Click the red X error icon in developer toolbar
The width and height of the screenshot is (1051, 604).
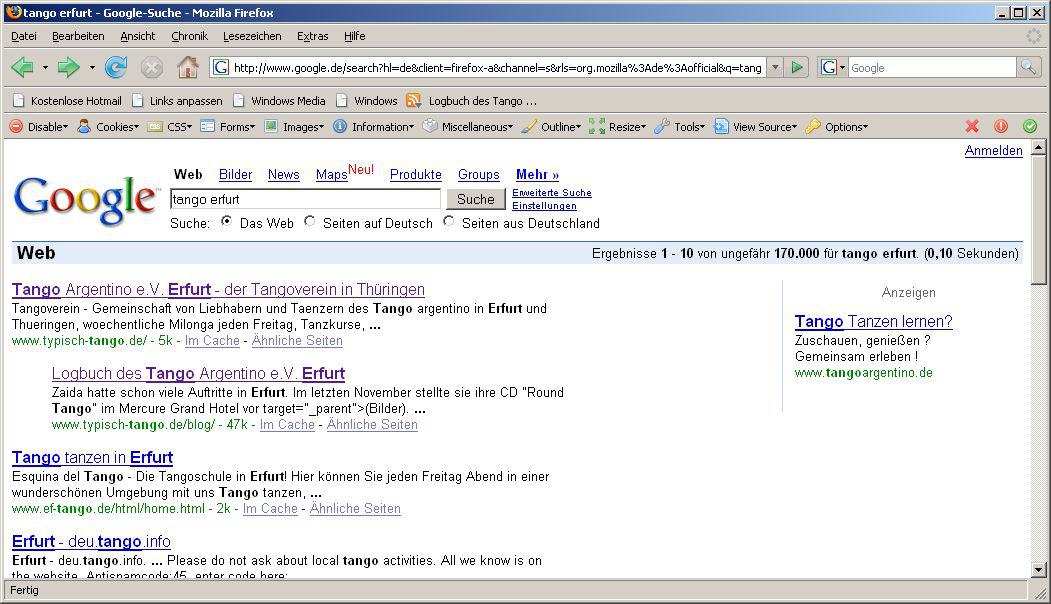pyautogui.click(x=971, y=127)
